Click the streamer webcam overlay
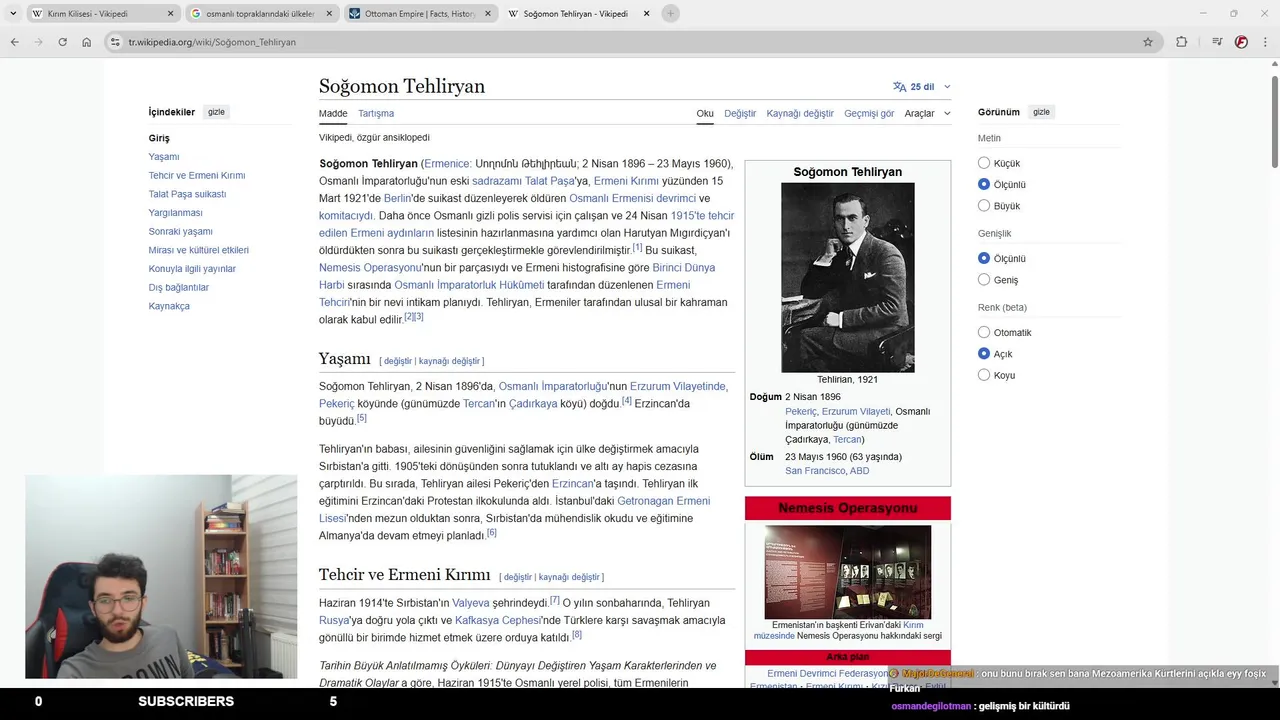1280x720 pixels. [x=161, y=577]
